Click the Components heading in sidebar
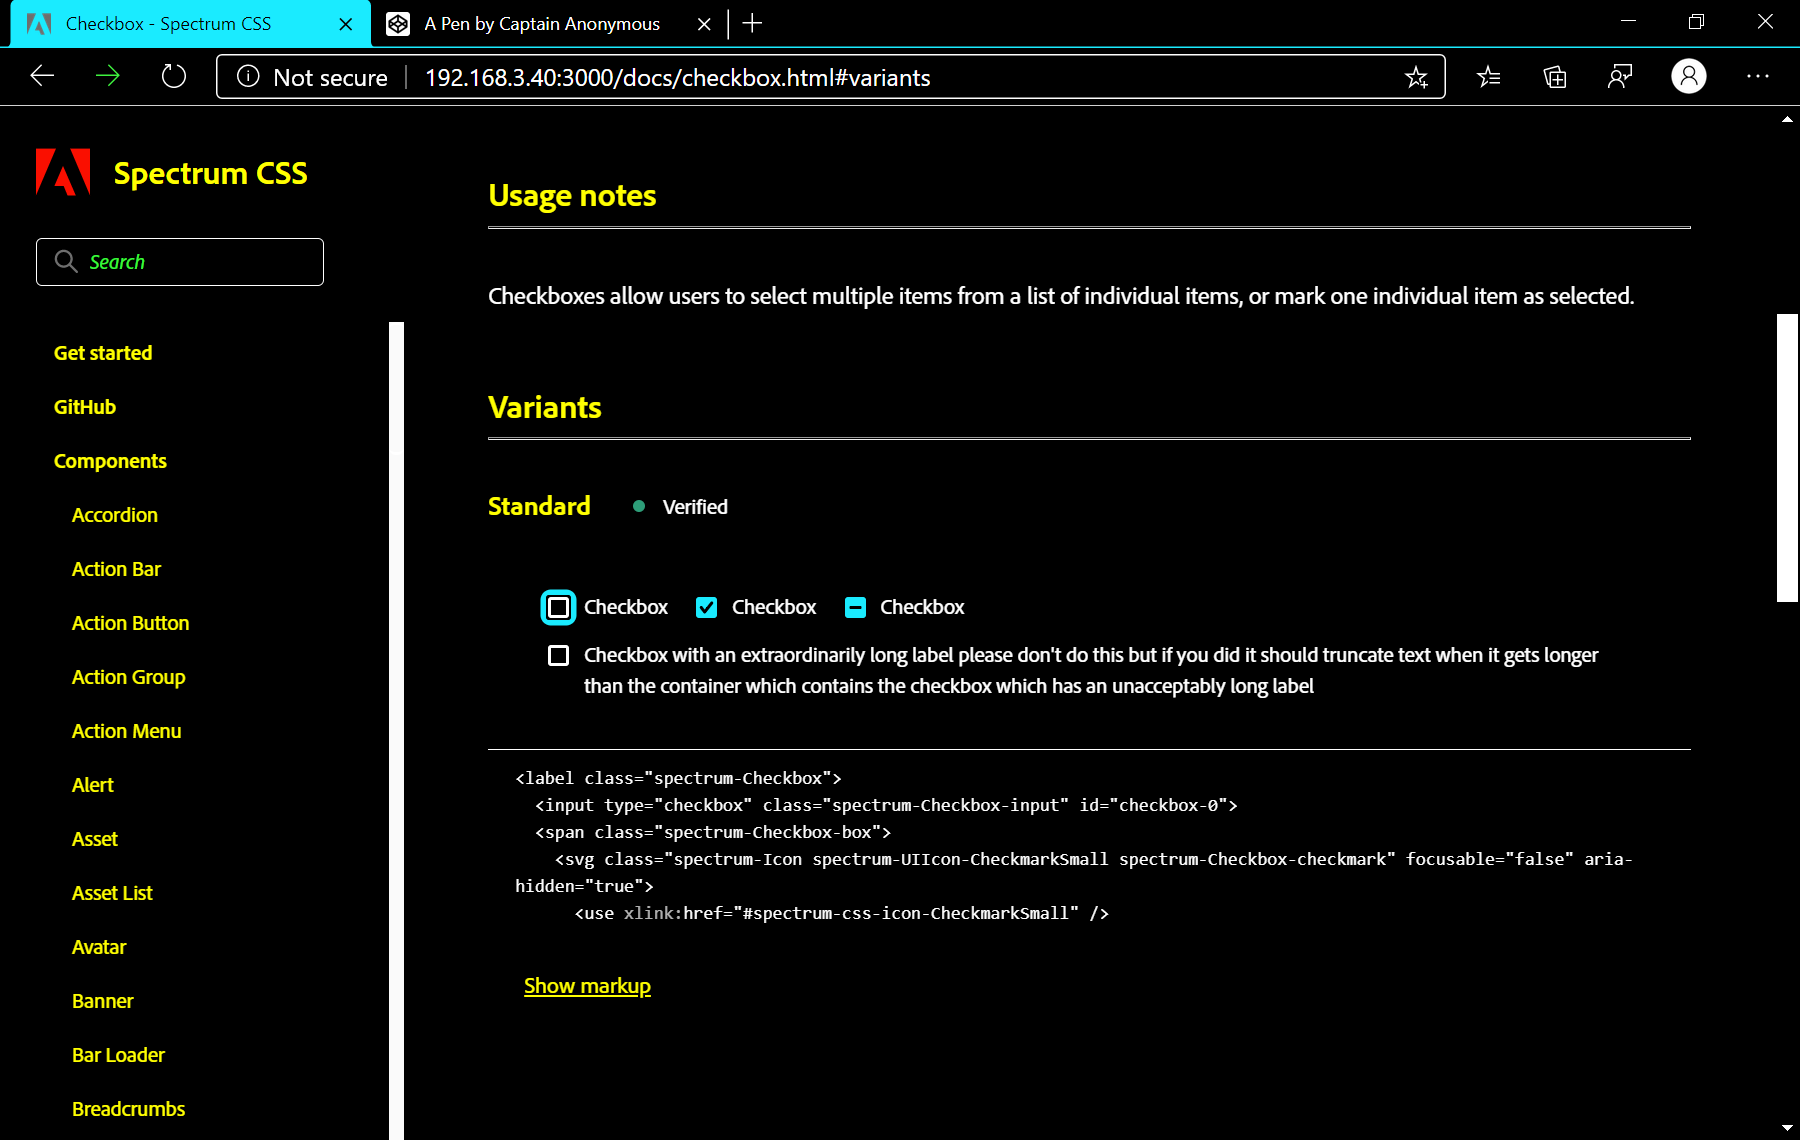This screenshot has height=1140, width=1800. pos(110,461)
